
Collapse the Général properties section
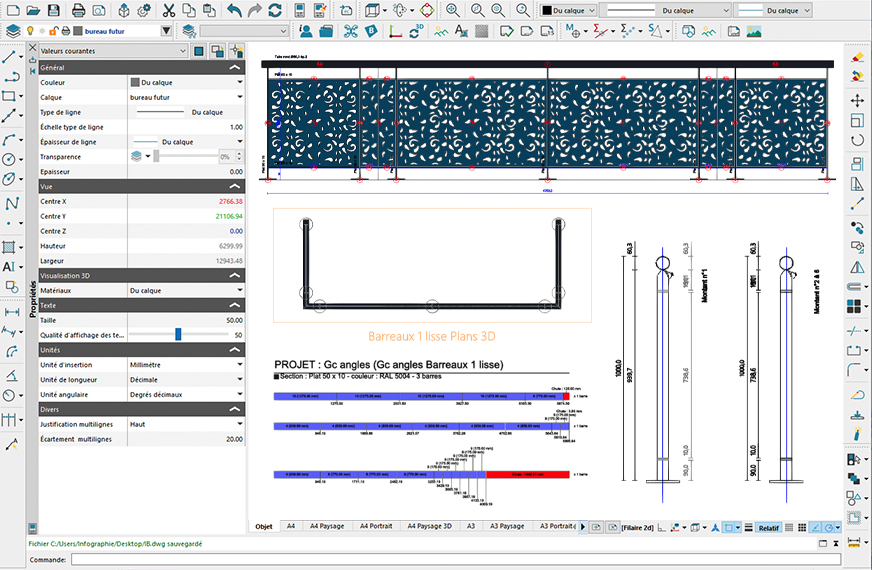point(235,67)
